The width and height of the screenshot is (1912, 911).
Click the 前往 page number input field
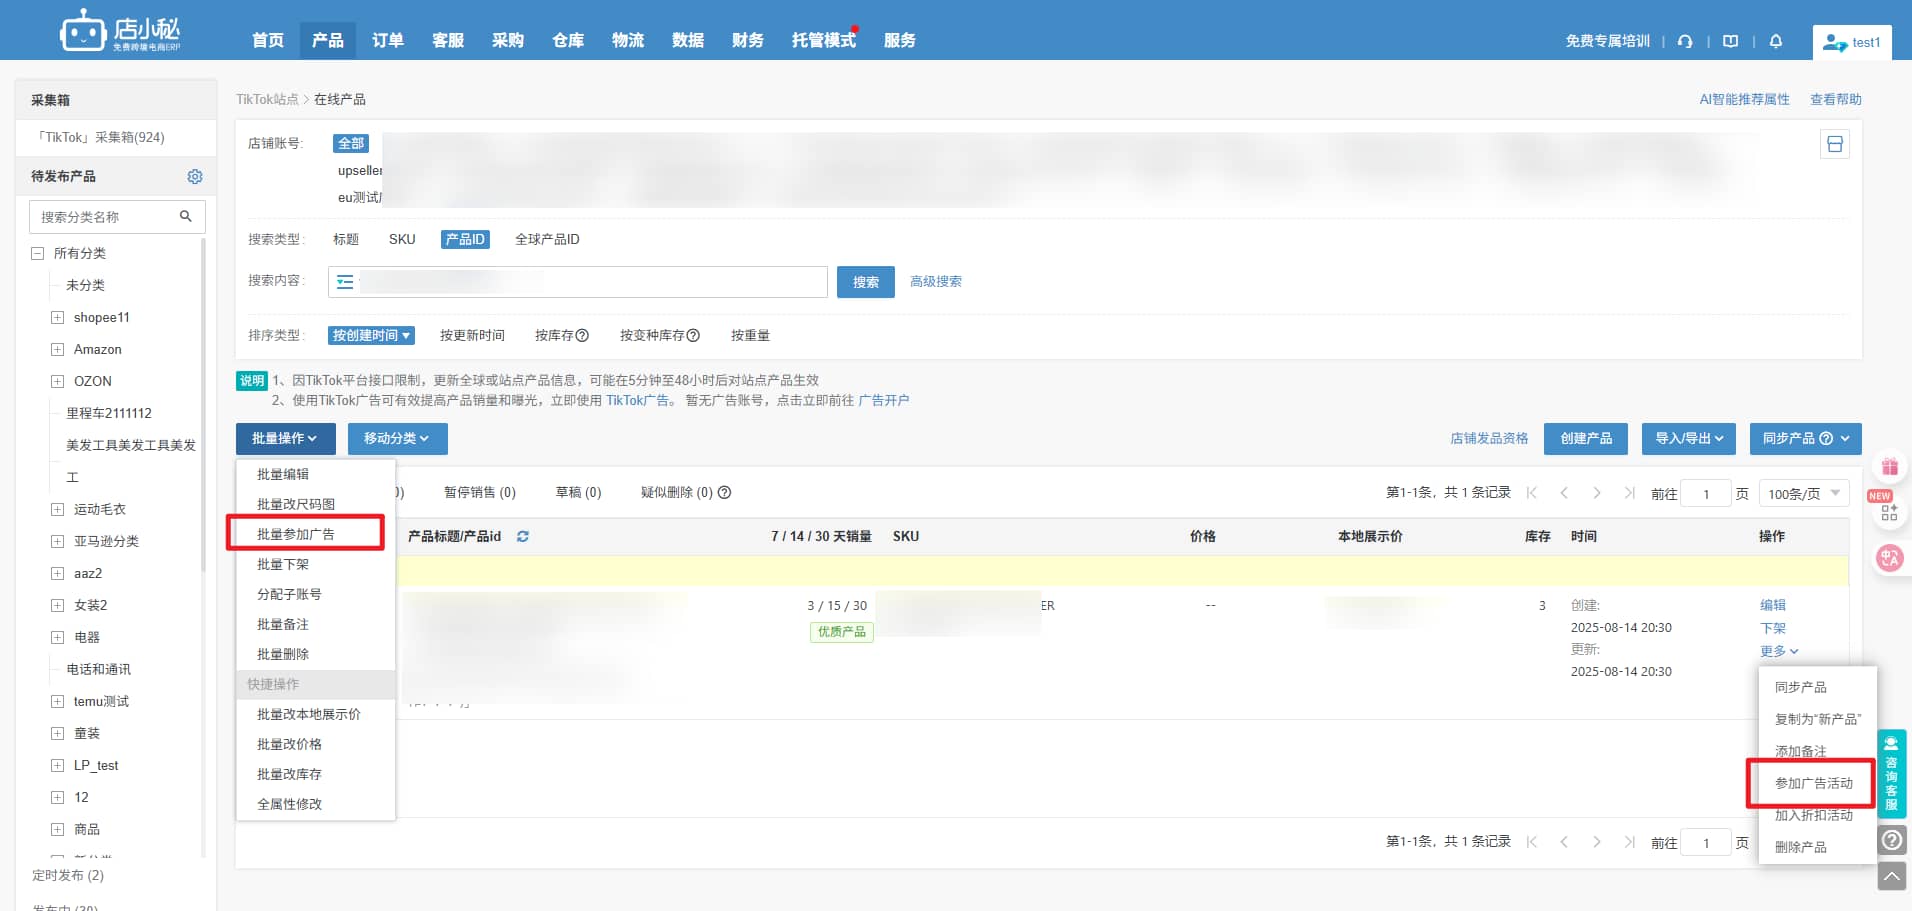click(x=1706, y=492)
